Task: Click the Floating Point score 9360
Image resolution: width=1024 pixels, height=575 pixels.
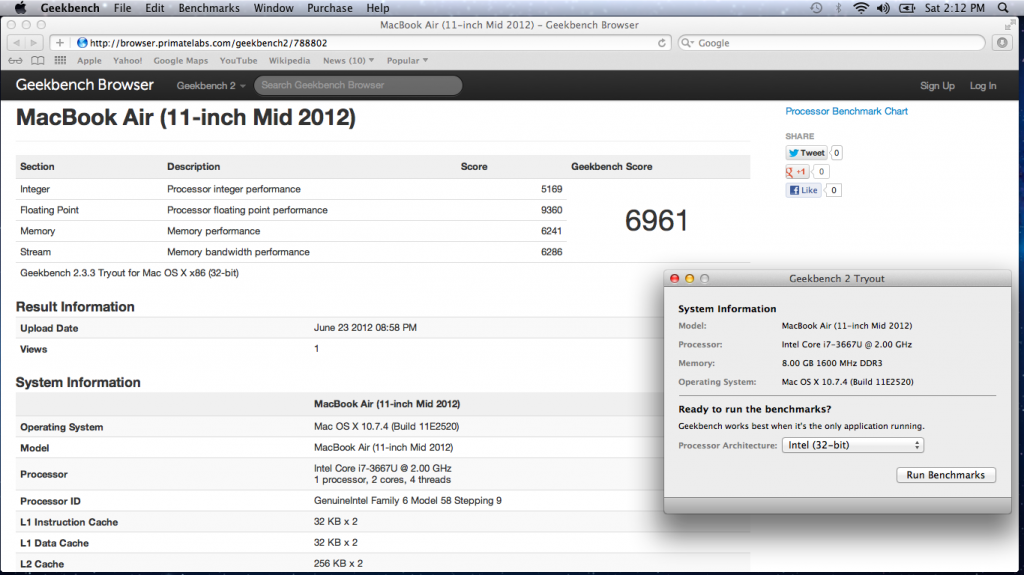Action: point(551,210)
